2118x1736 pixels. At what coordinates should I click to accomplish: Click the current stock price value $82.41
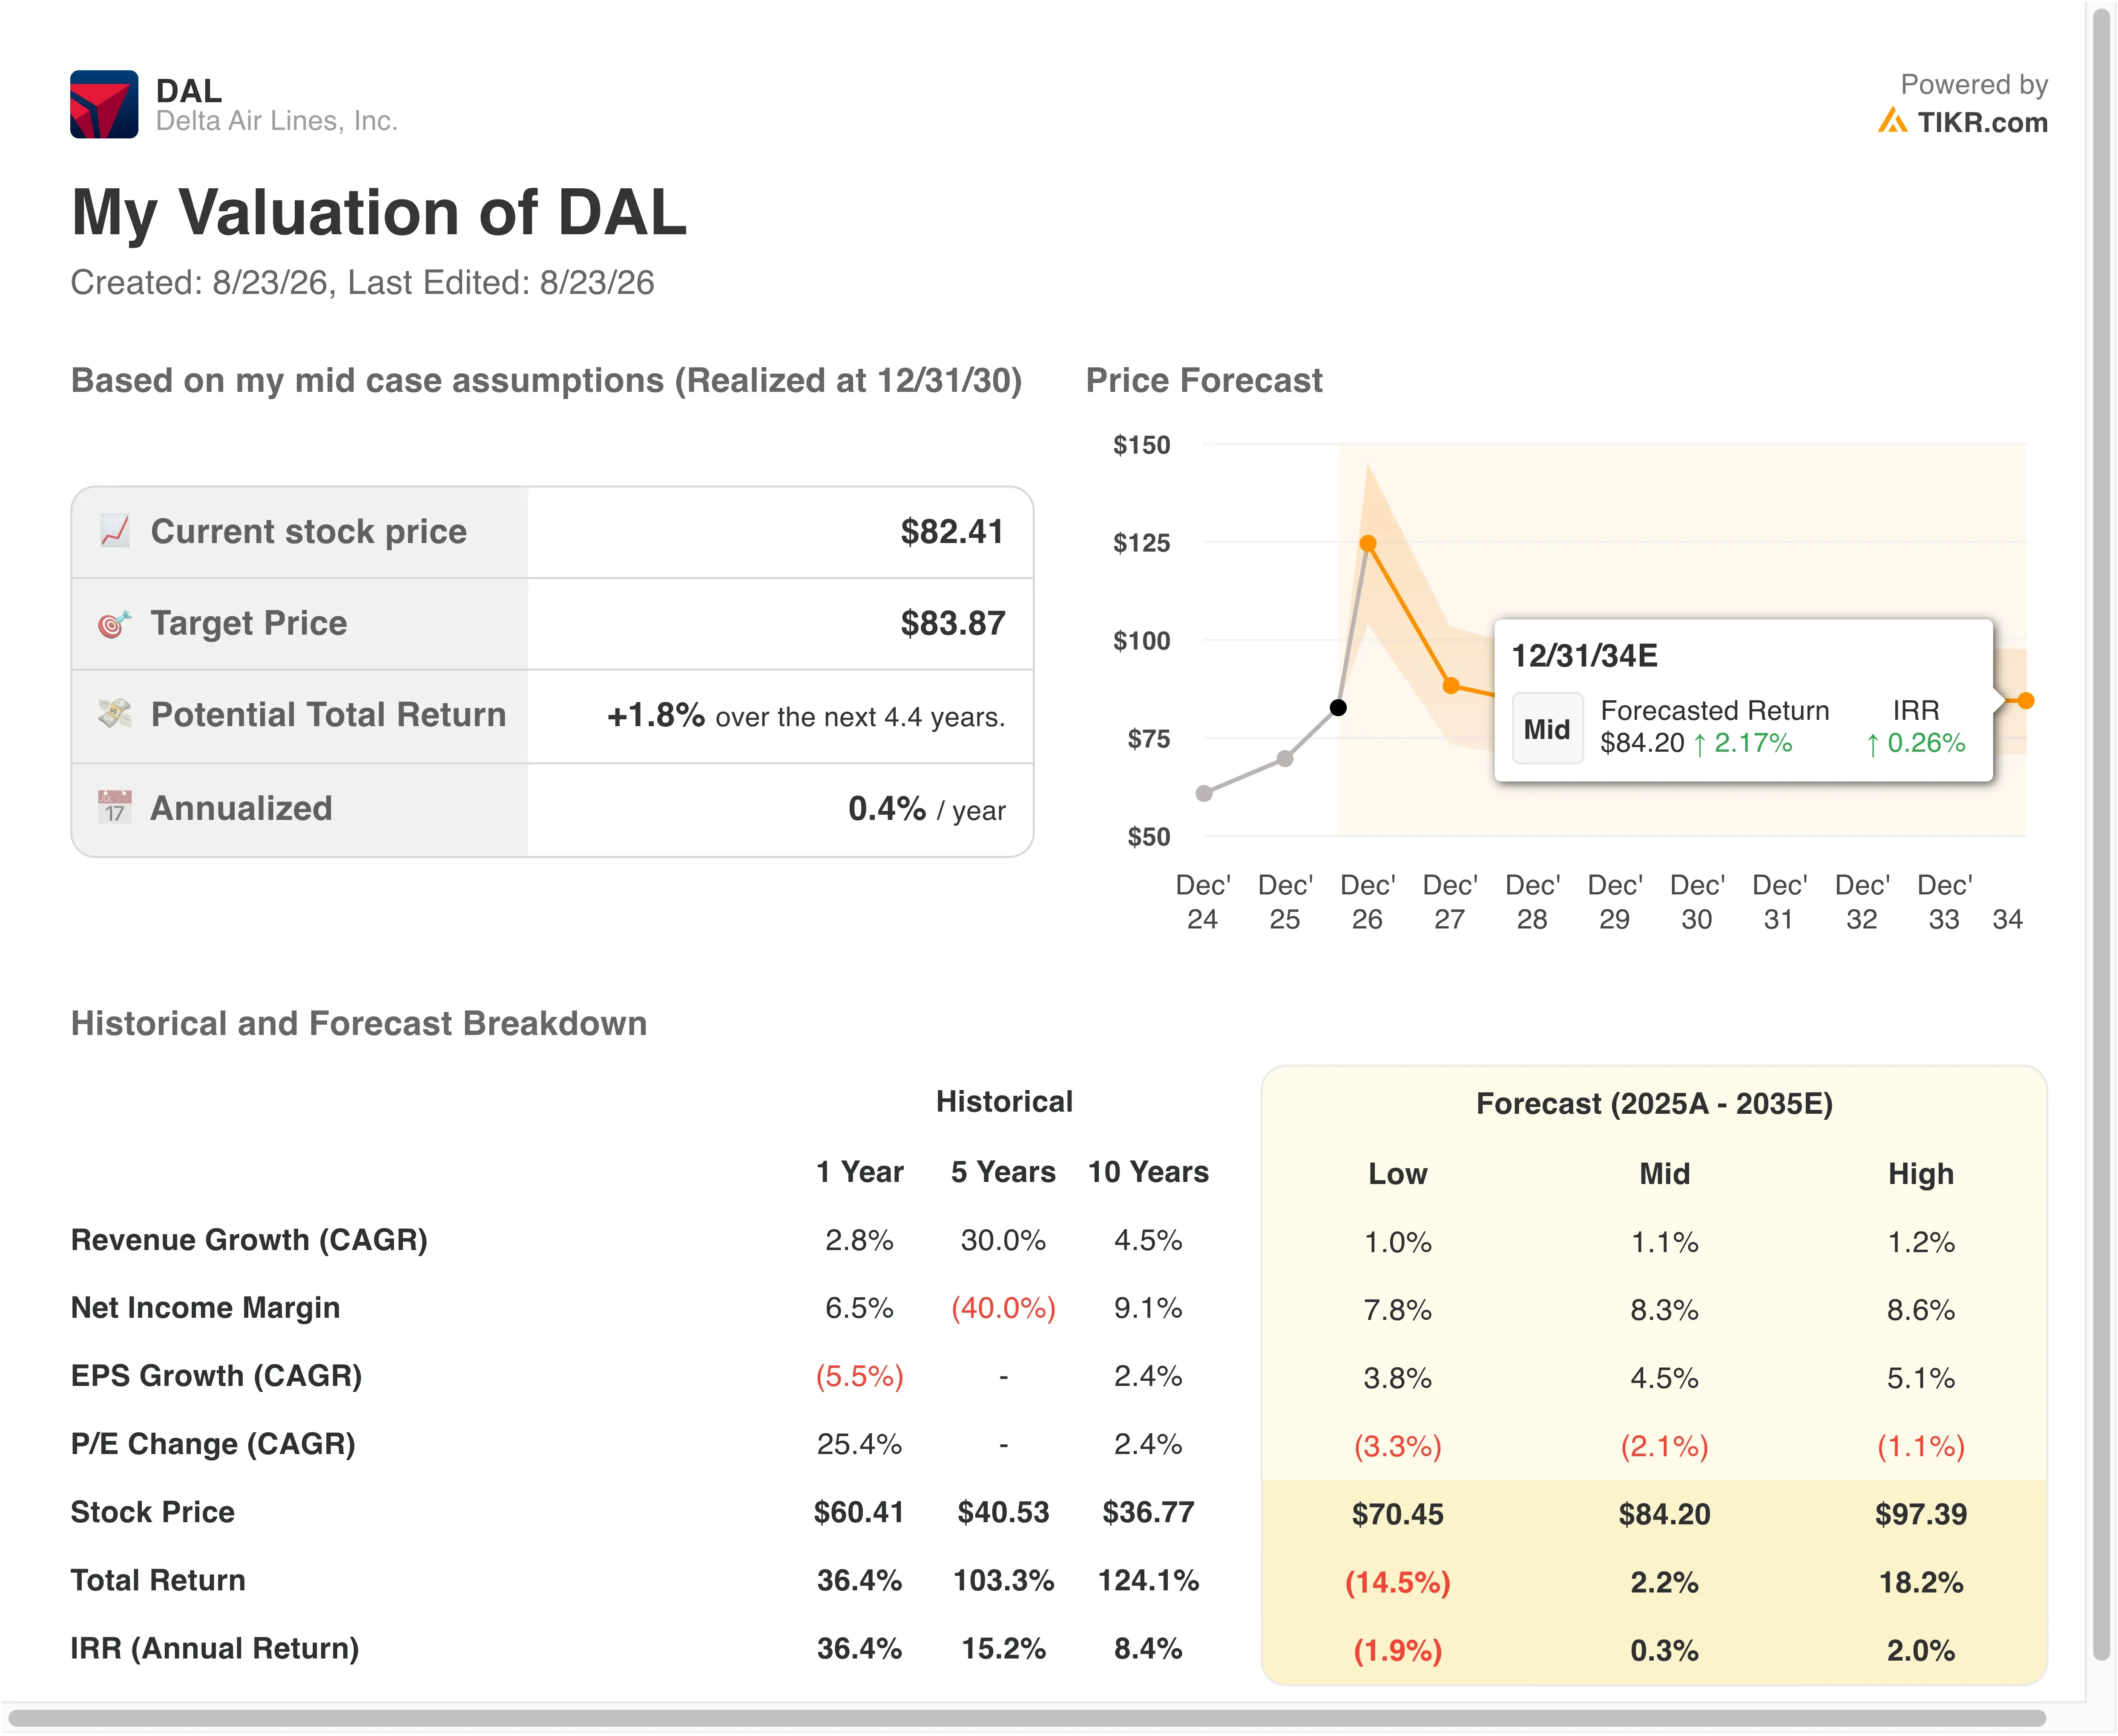click(952, 531)
